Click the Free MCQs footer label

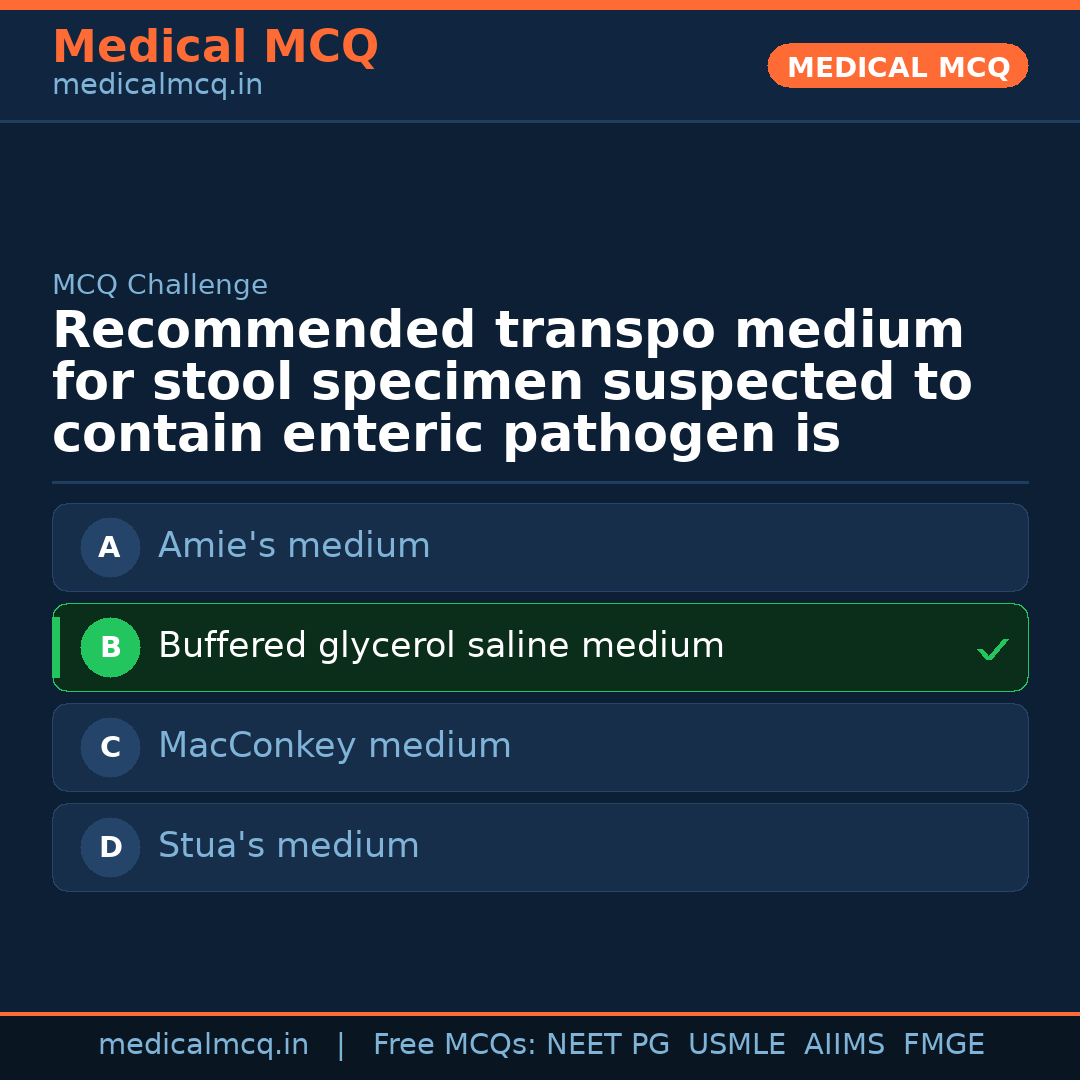(x=455, y=1045)
